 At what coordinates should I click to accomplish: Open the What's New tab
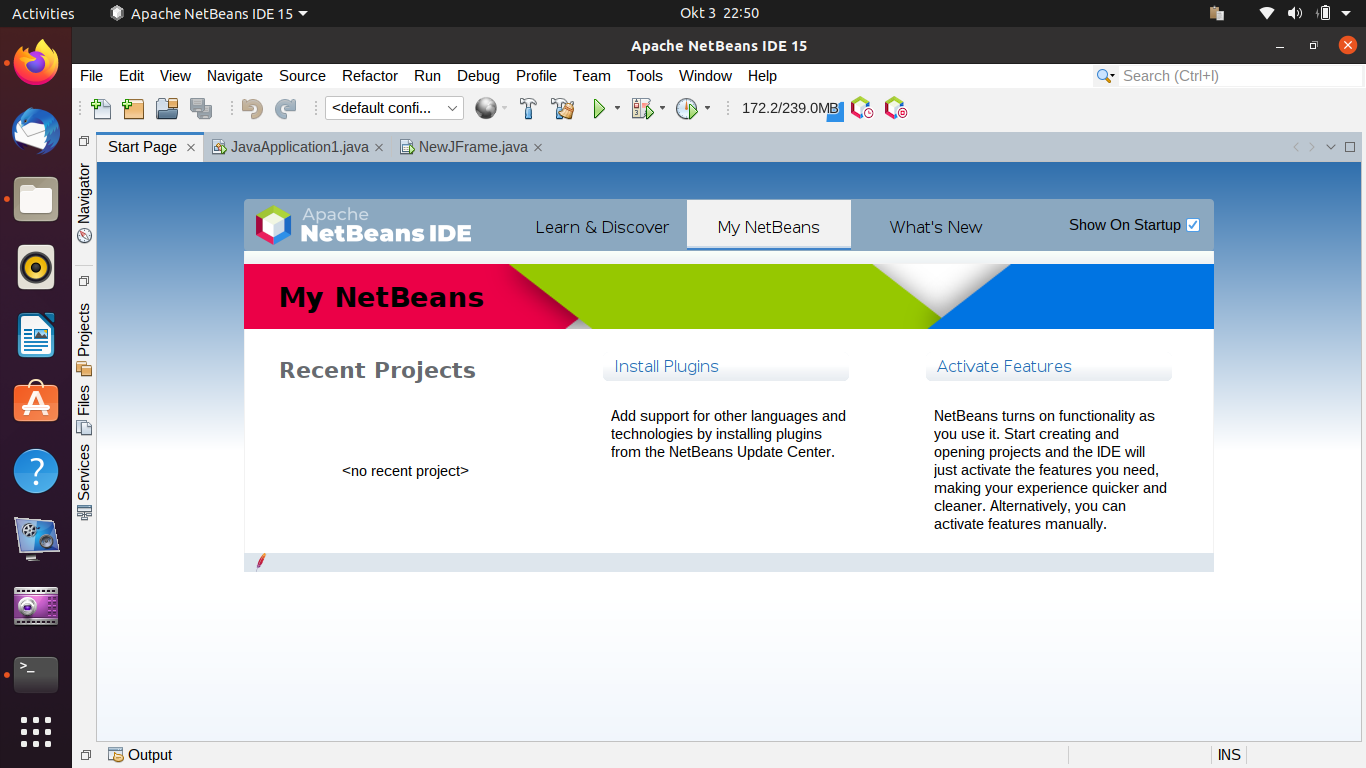[x=936, y=227]
